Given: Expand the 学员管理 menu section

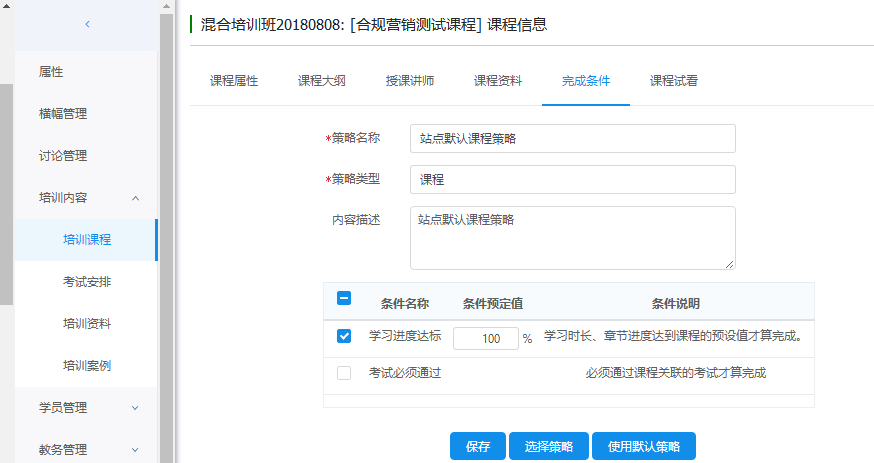Looking at the screenshot, I should point(136,408).
